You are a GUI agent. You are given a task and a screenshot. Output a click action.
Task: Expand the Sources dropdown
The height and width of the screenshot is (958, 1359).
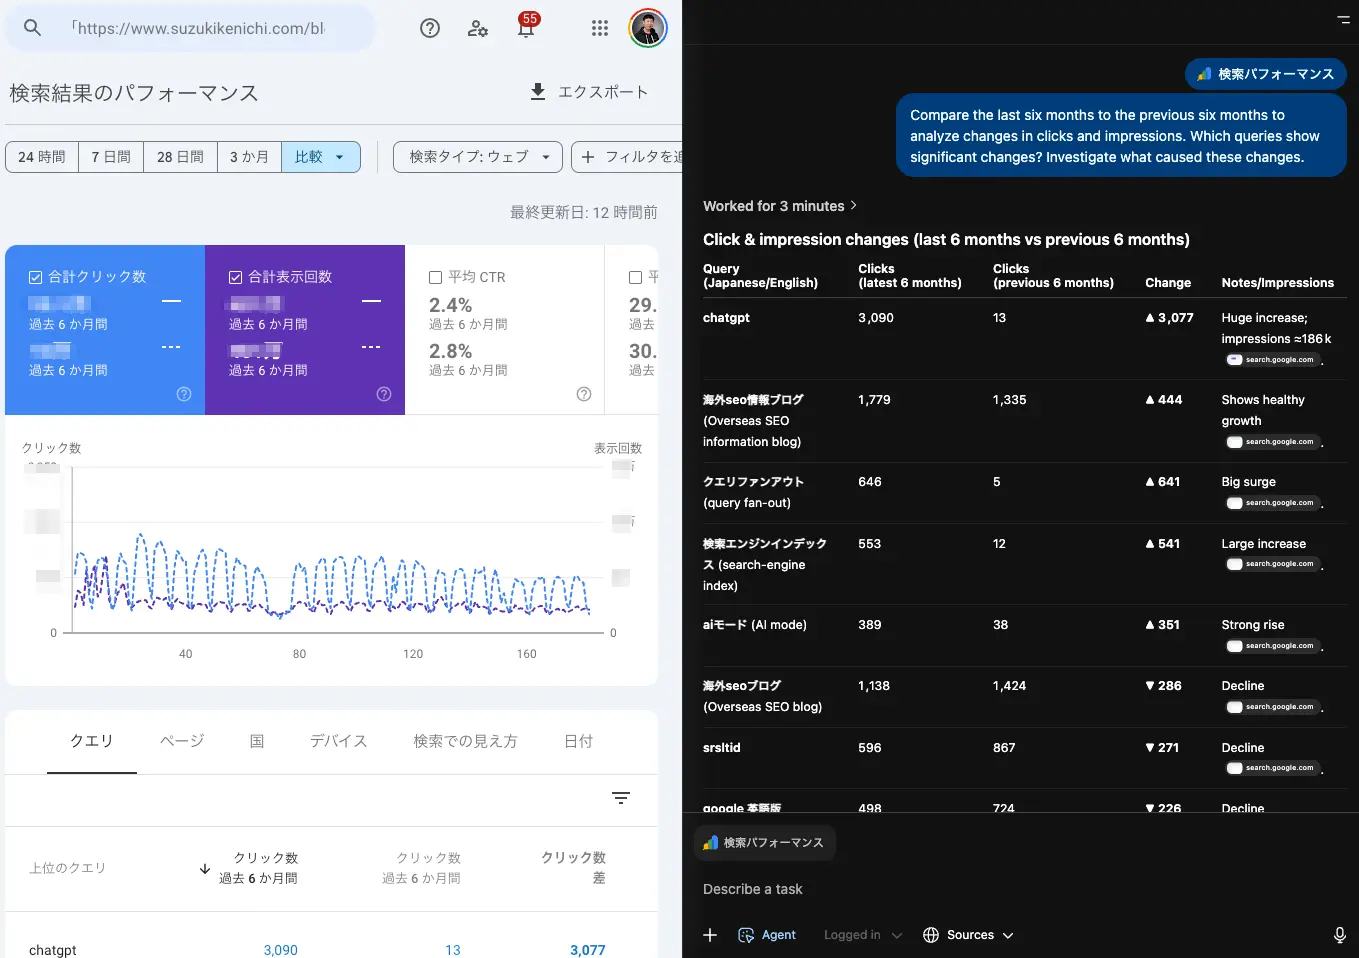968,935
